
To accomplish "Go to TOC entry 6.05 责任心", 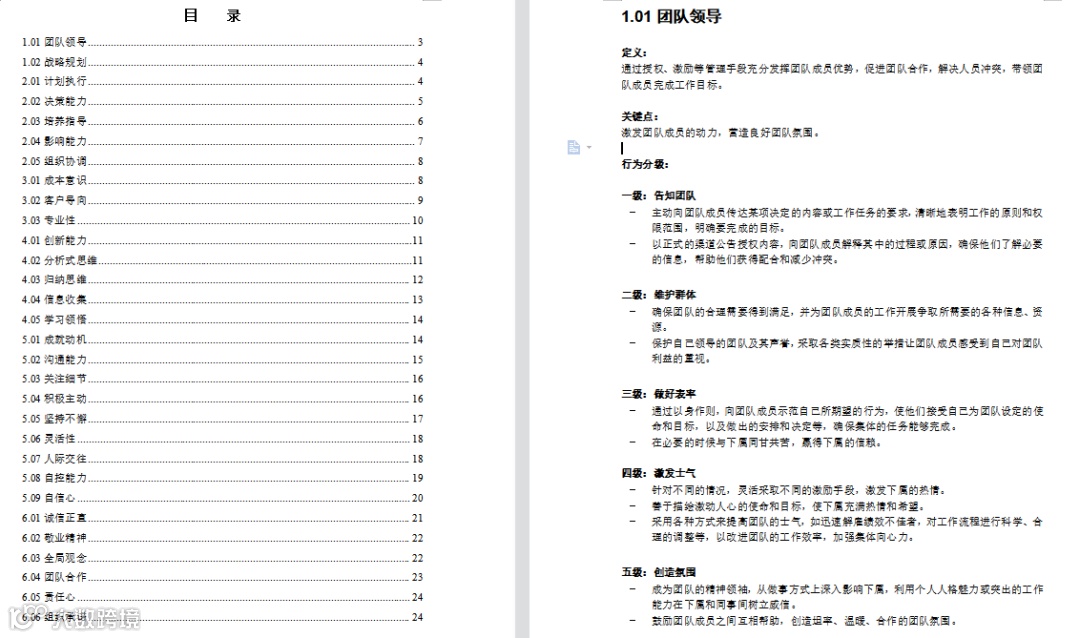I will [x=222, y=597].
